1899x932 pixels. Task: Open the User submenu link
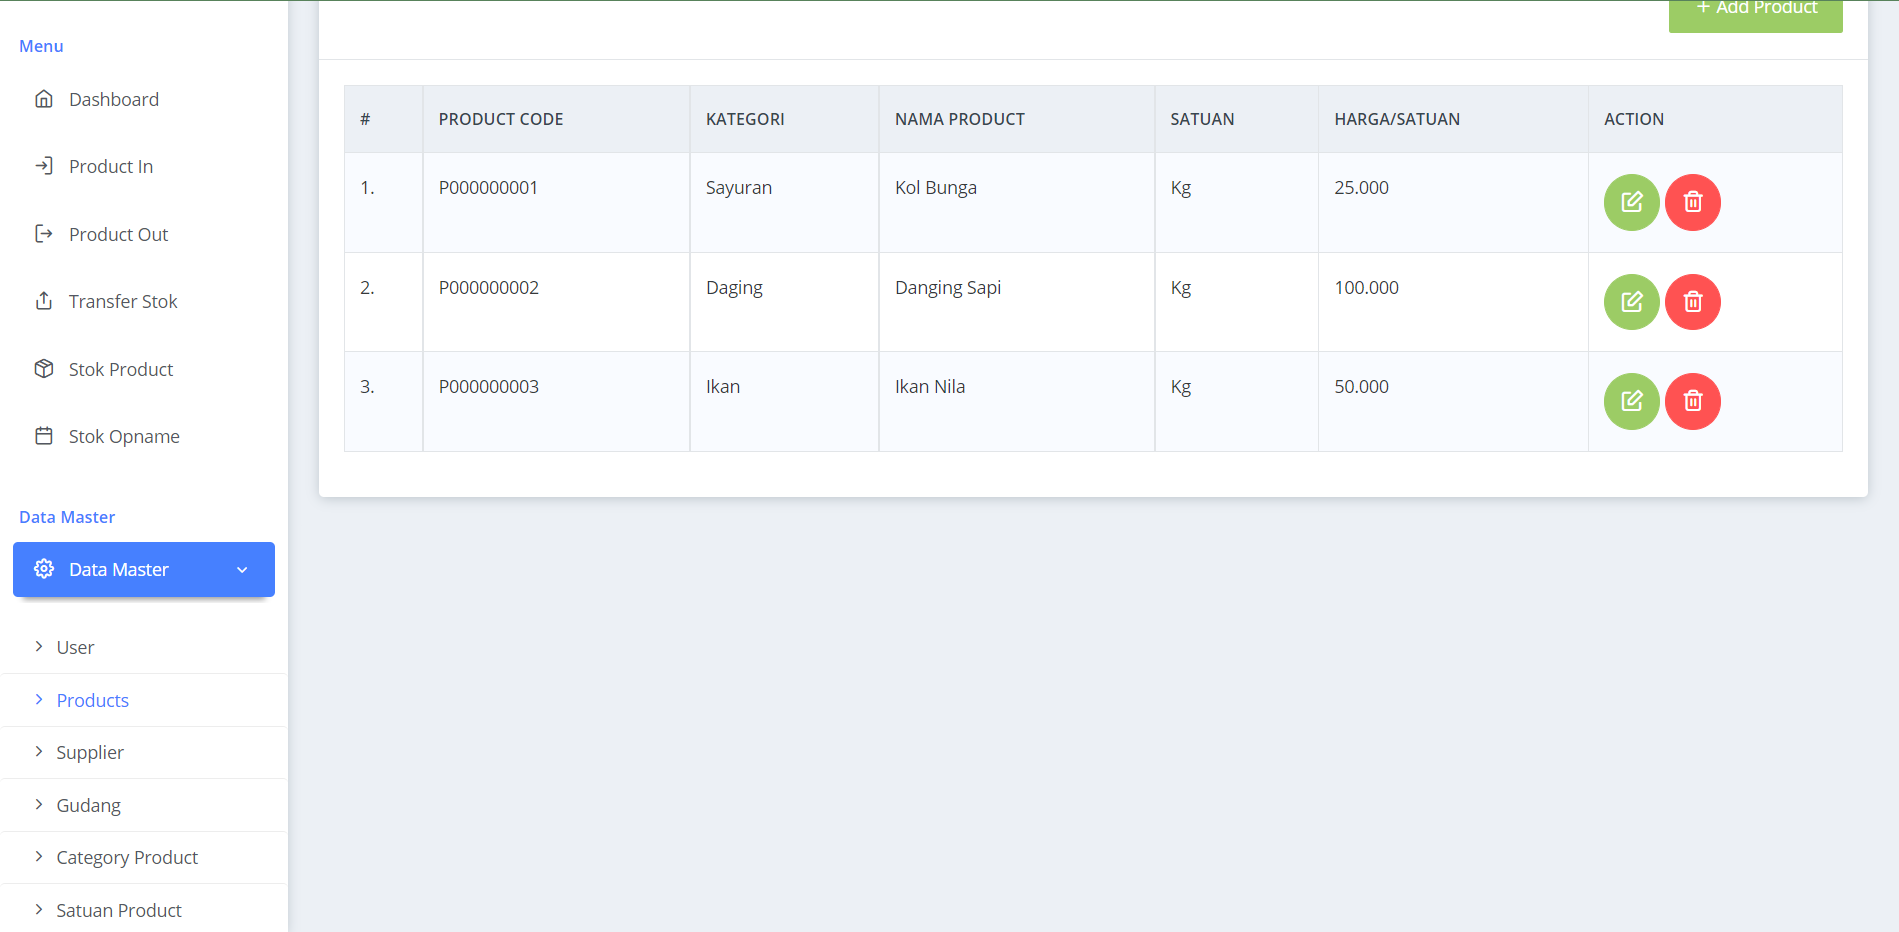pyautogui.click(x=75, y=647)
